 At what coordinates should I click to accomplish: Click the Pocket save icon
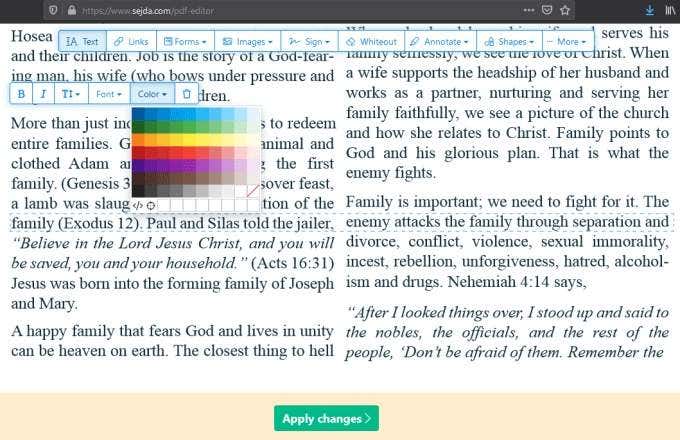tap(547, 10)
